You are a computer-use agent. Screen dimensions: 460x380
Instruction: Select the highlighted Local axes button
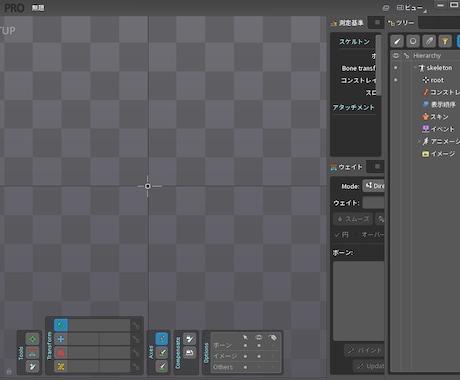(x=162, y=339)
